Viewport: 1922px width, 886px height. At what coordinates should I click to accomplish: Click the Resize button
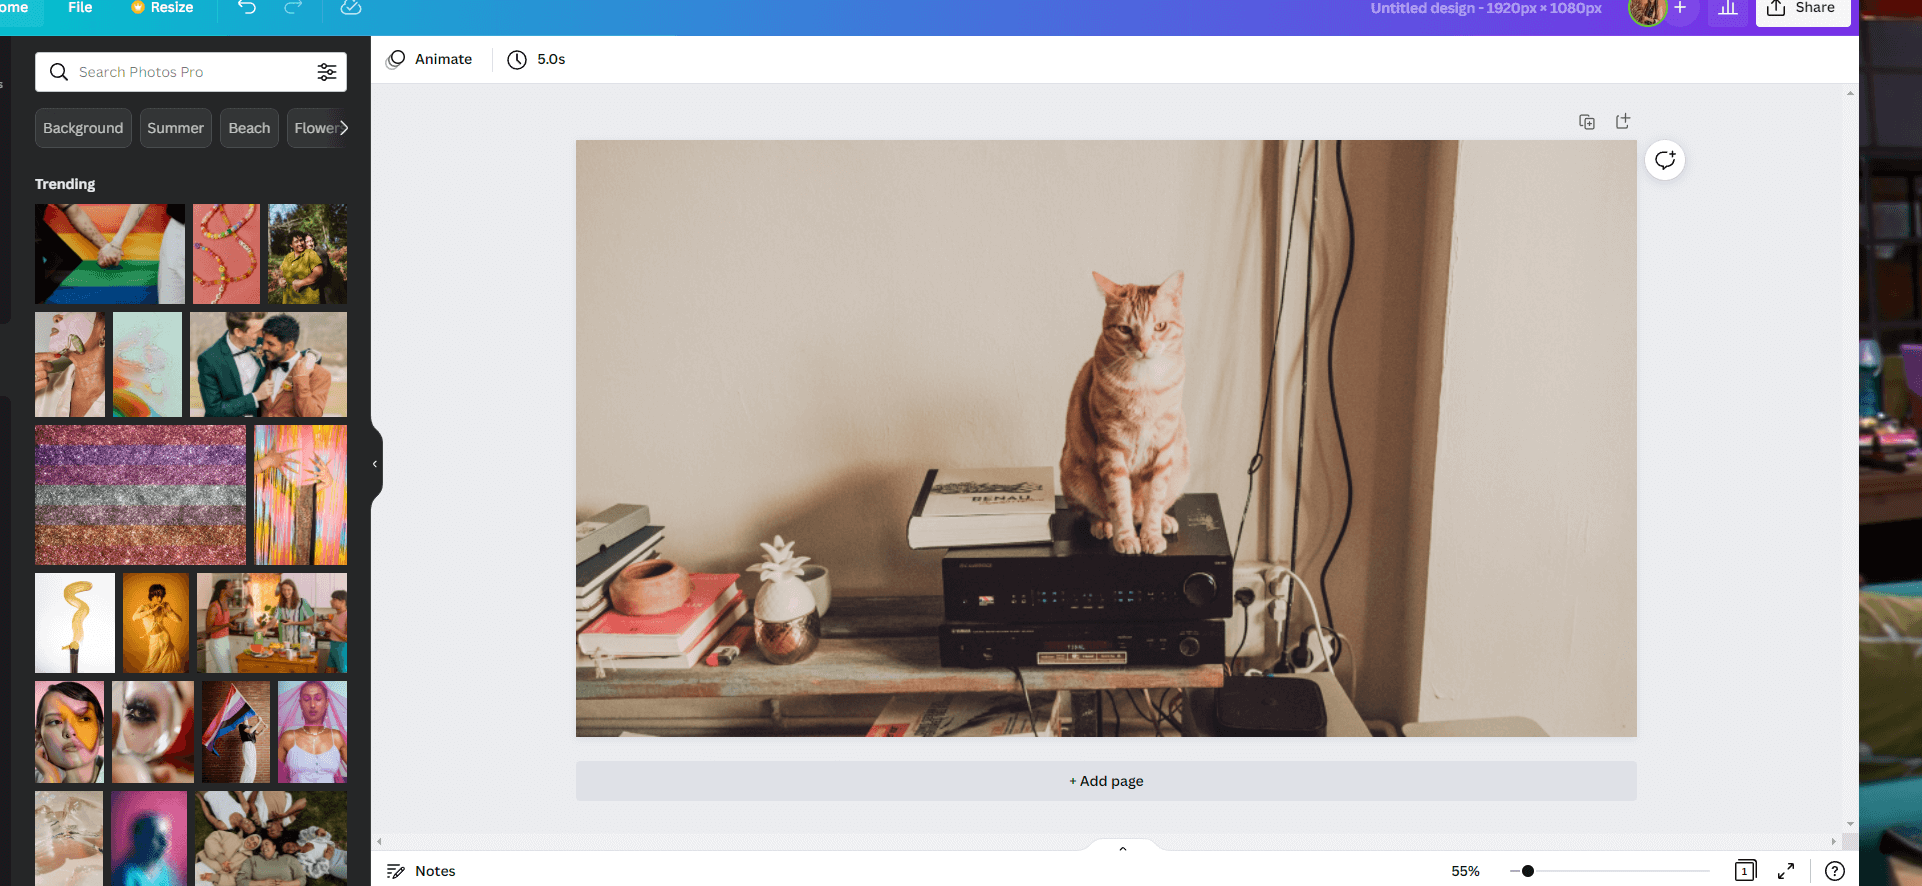pyautogui.click(x=162, y=8)
